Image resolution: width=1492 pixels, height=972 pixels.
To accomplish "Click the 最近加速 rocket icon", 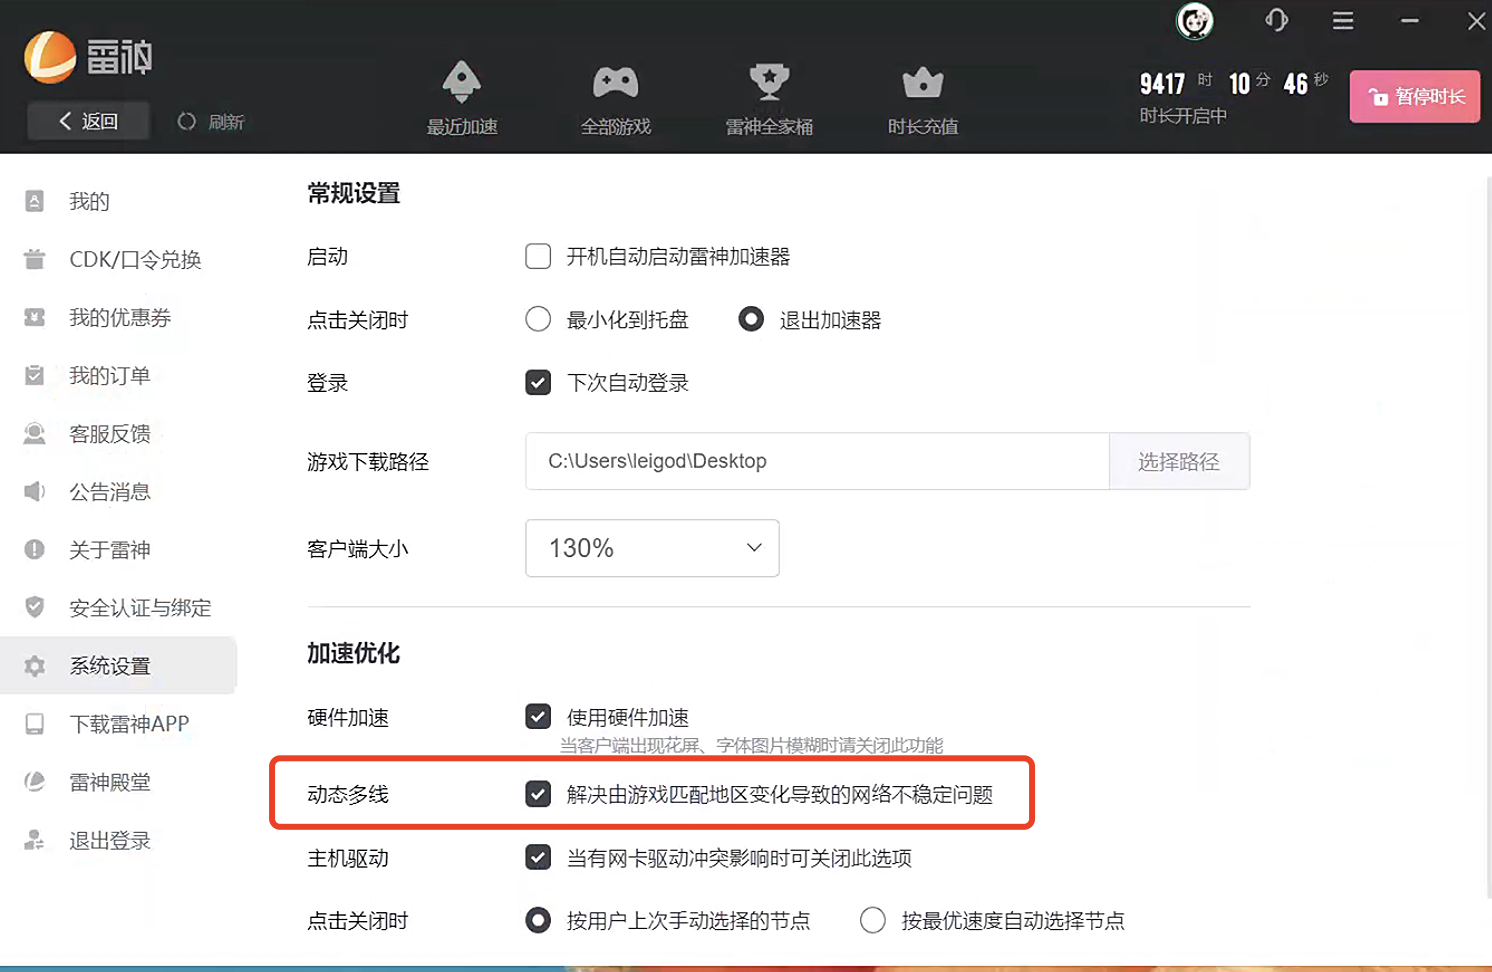I will pos(462,82).
